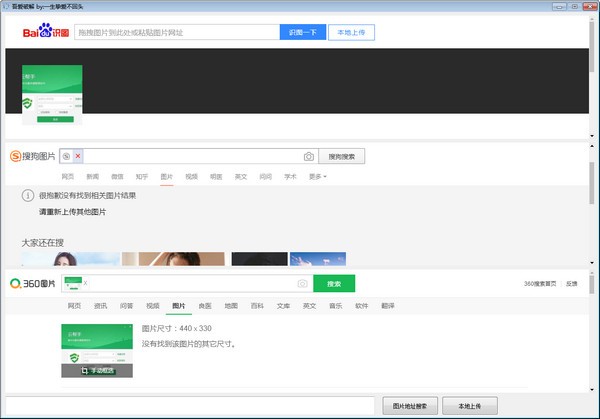Click the Baidu panel scroll-down arrow
600x419 pixels.
click(592, 136)
